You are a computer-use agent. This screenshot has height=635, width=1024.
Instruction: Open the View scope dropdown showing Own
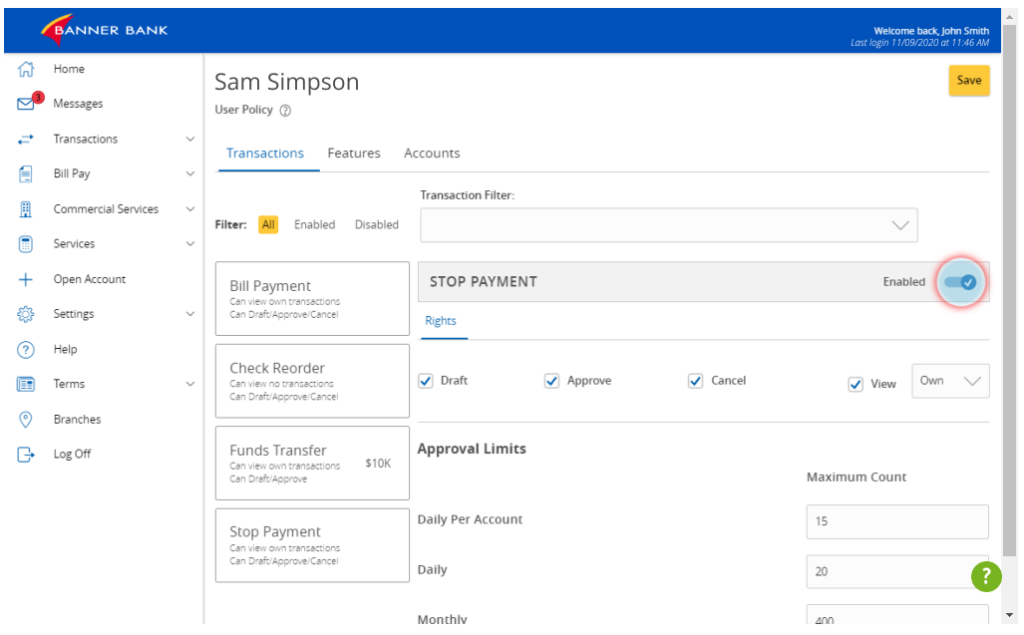(x=949, y=380)
